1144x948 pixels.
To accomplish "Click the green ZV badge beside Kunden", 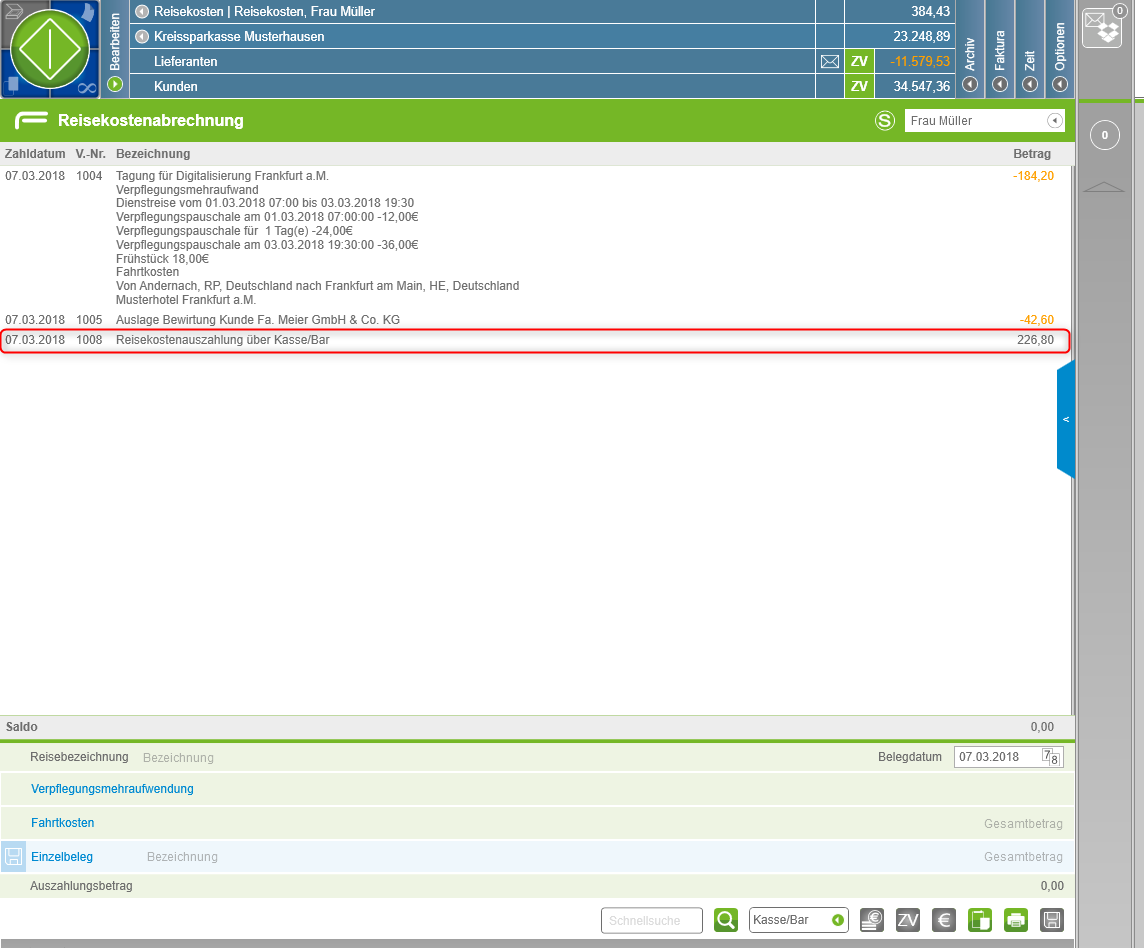I will click(x=859, y=87).
